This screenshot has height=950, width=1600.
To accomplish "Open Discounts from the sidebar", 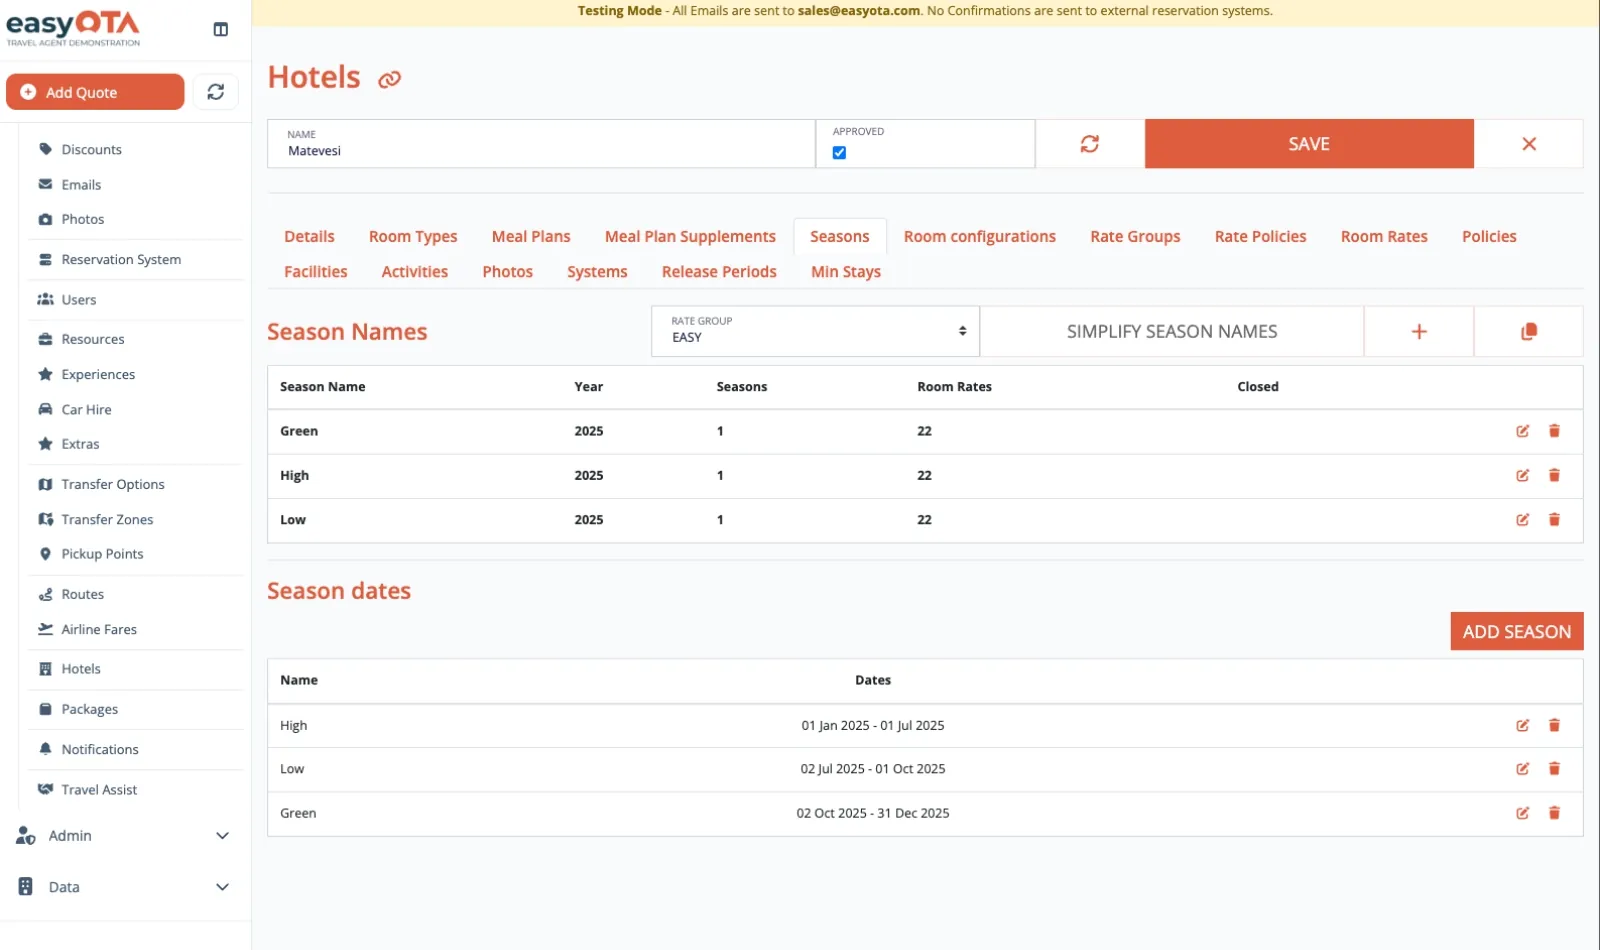I will (x=91, y=149).
